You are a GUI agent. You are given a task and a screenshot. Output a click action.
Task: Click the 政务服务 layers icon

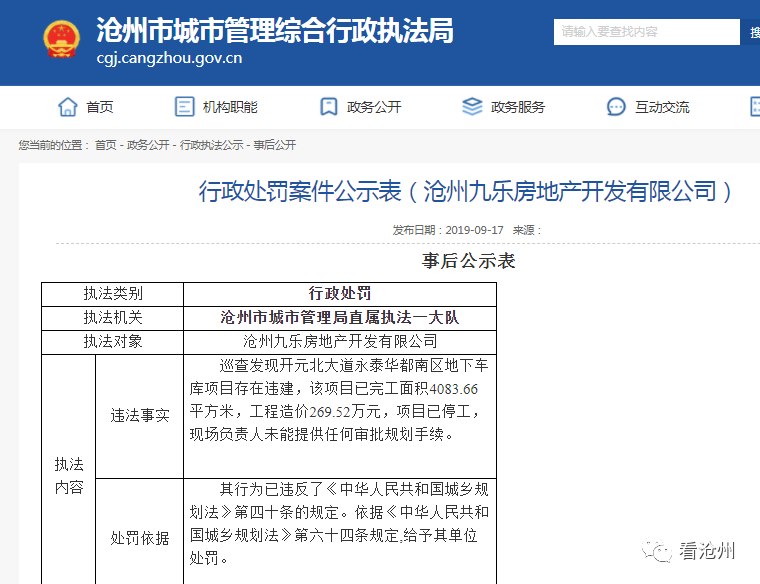pyautogui.click(x=472, y=107)
